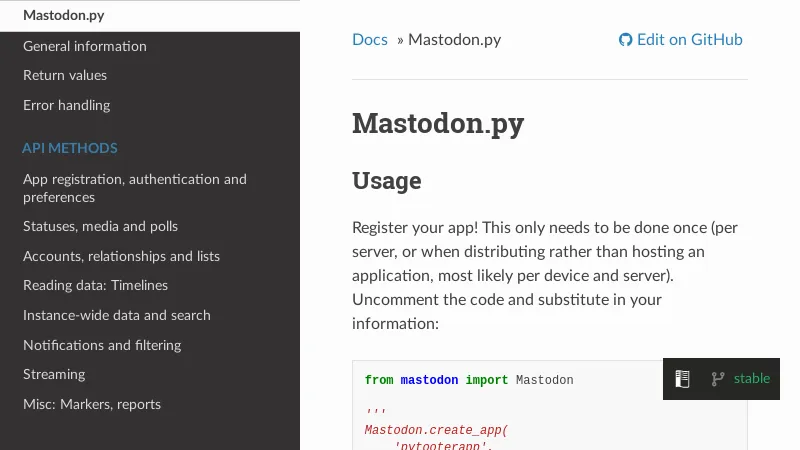Click the GitHub icon beside Edit on GitHub
This screenshot has width=800, height=450.
tap(625, 40)
